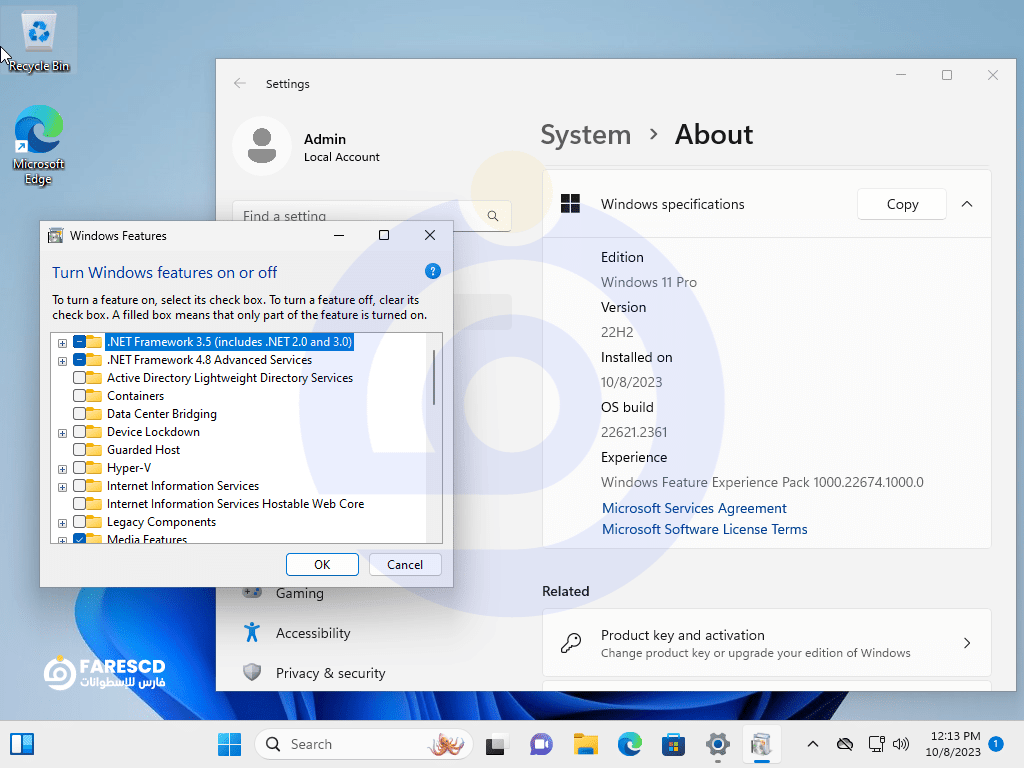Show hidden system tray icons

click(812, 744)
